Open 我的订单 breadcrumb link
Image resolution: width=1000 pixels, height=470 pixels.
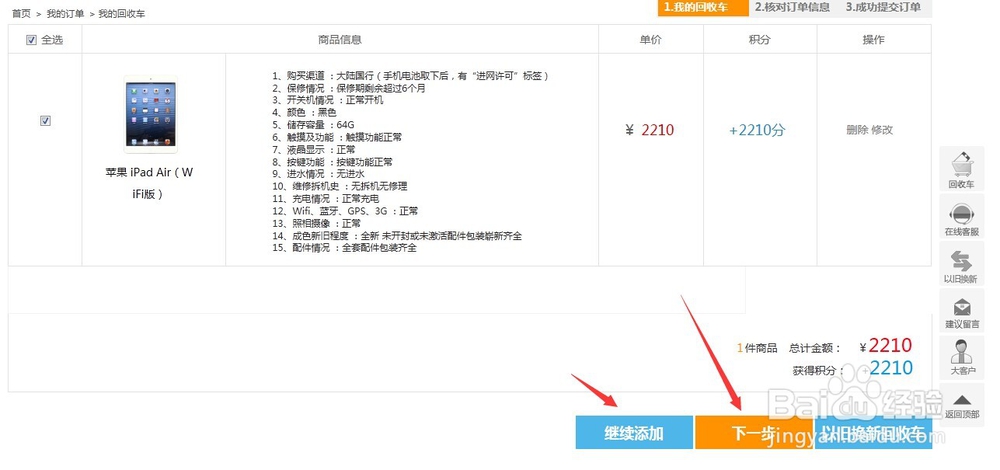point(65,13)
